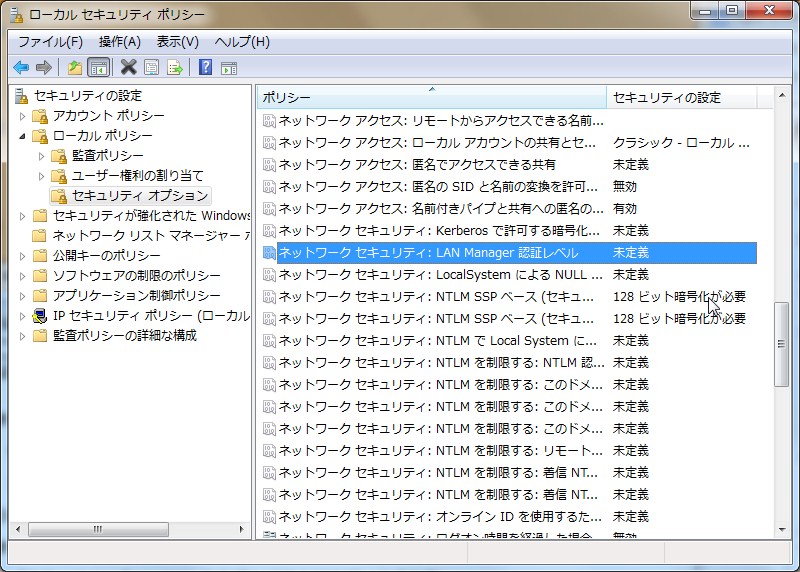Expand the ユーザー権利の割り当て node
The width and height of the screenshot is (800, 572).
[41, 176]
